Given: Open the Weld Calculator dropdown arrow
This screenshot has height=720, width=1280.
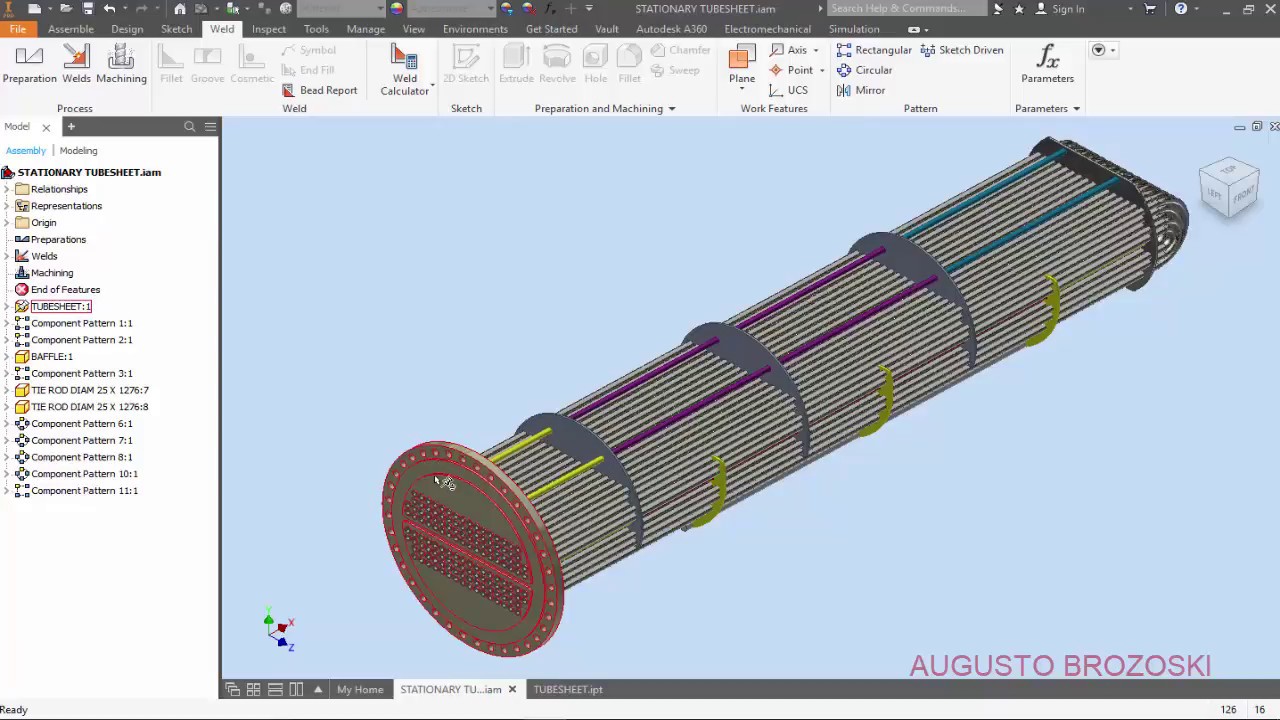Looking at the screenshot, I should pyautogui.click(x=432, y=86).
